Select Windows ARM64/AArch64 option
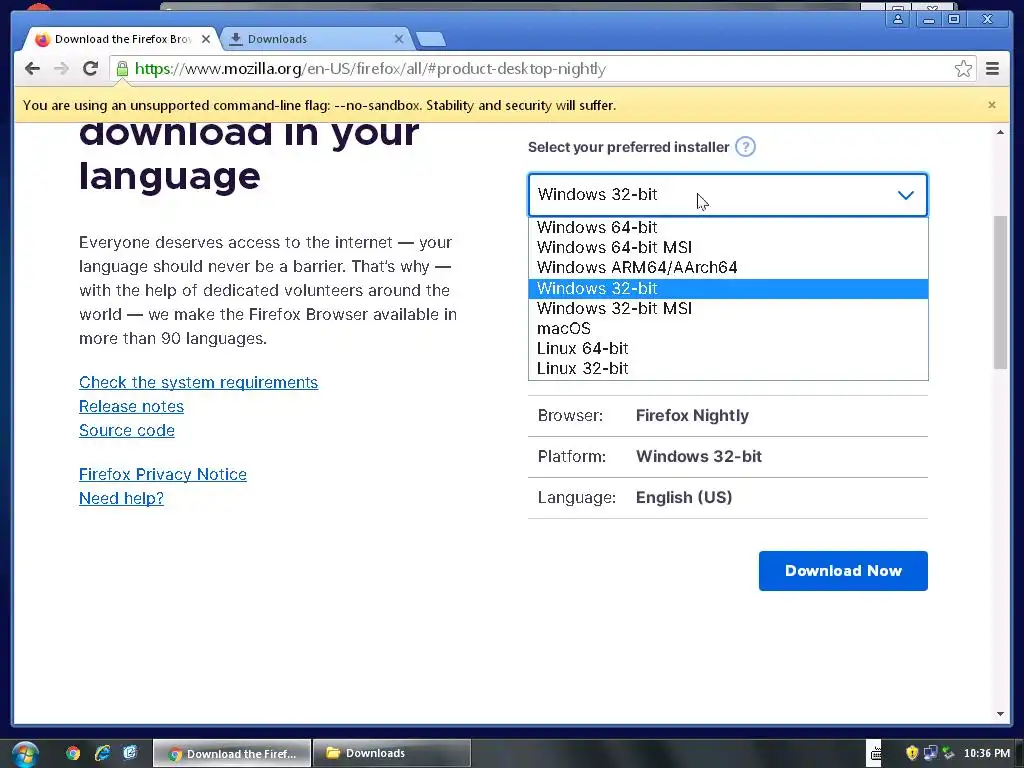This screenshot has width=1024, height=768. click(x=728, y=268)
